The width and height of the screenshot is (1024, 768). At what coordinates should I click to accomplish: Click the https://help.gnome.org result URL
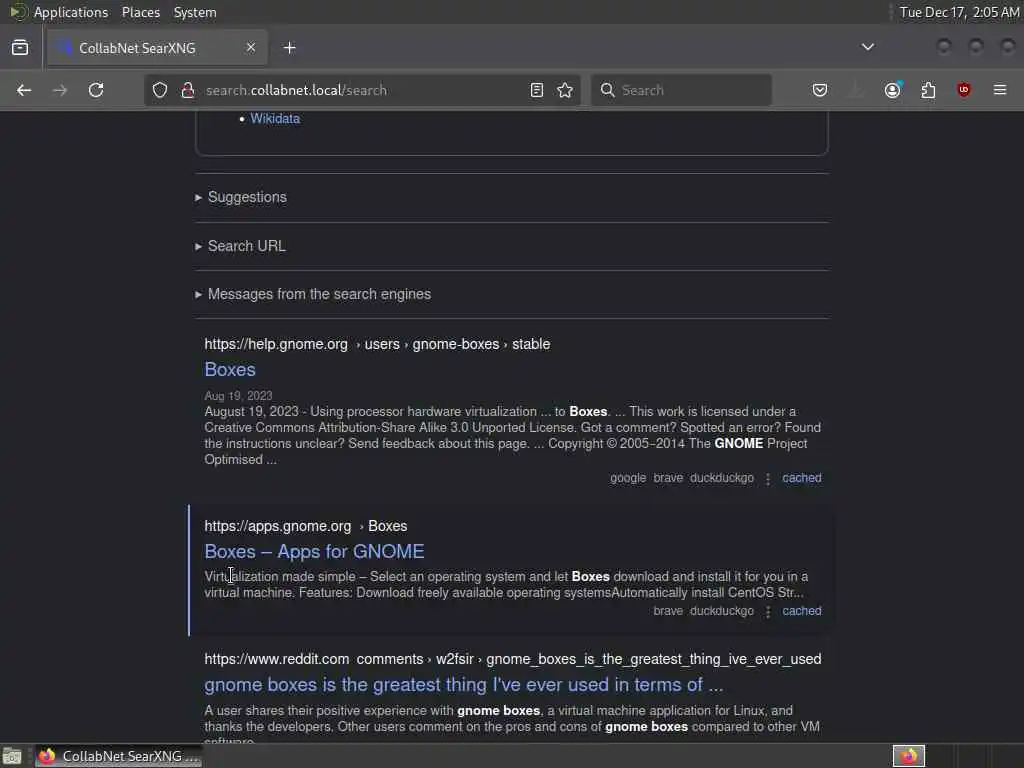276,344
